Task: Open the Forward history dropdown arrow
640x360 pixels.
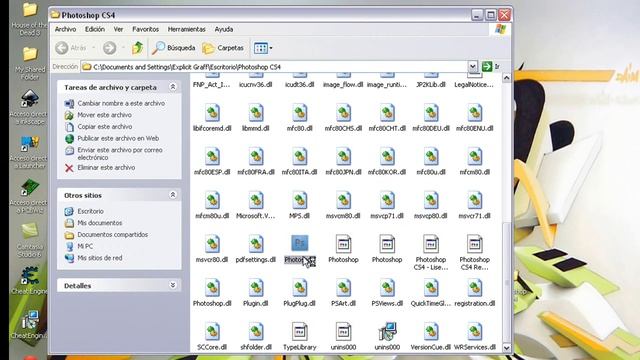Action: [123, 48]
